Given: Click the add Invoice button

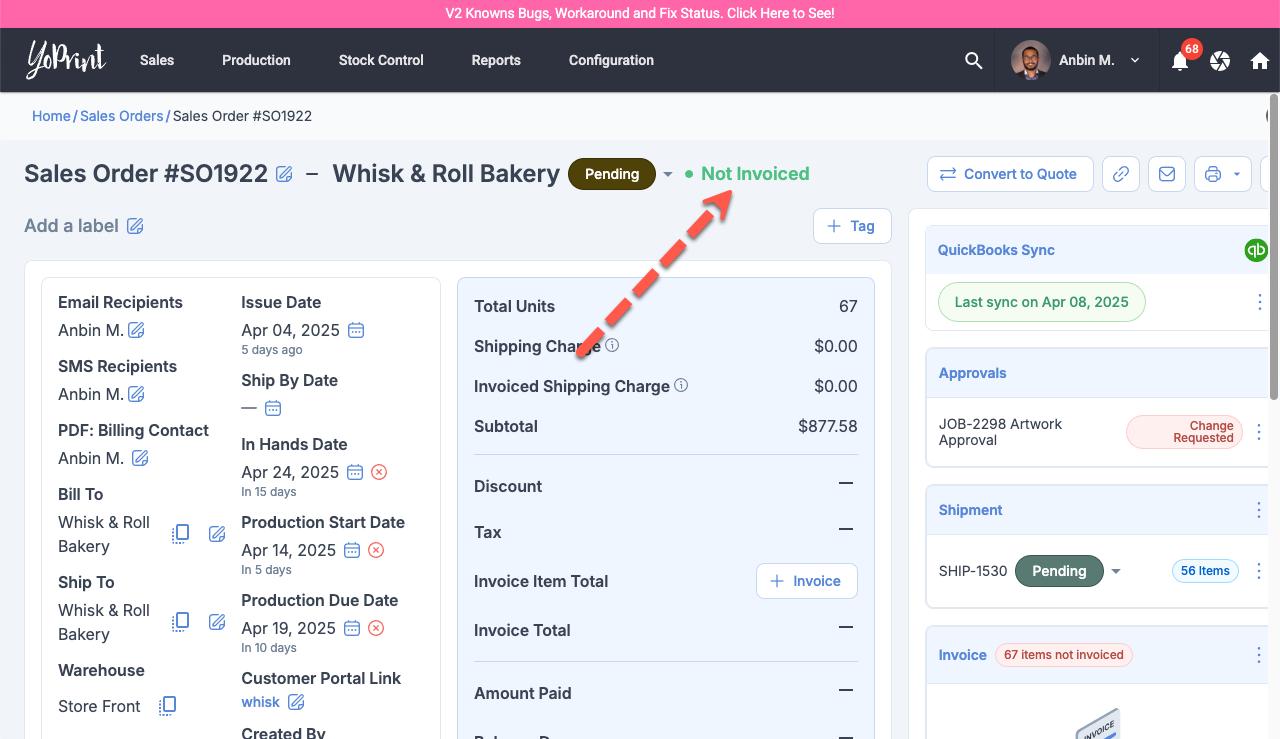Looking at the screenshot, I should click(x=806, y=581).
